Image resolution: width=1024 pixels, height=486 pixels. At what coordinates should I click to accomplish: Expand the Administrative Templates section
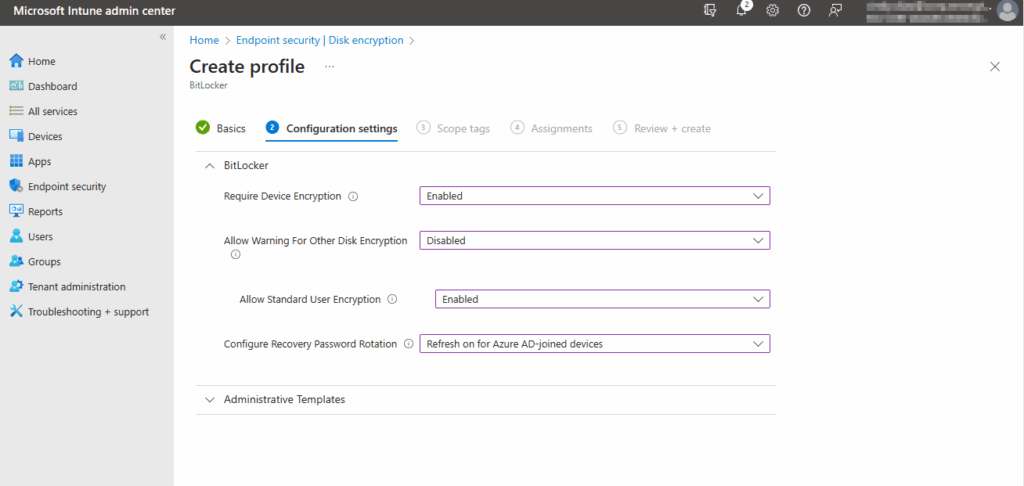pos(284,399)
